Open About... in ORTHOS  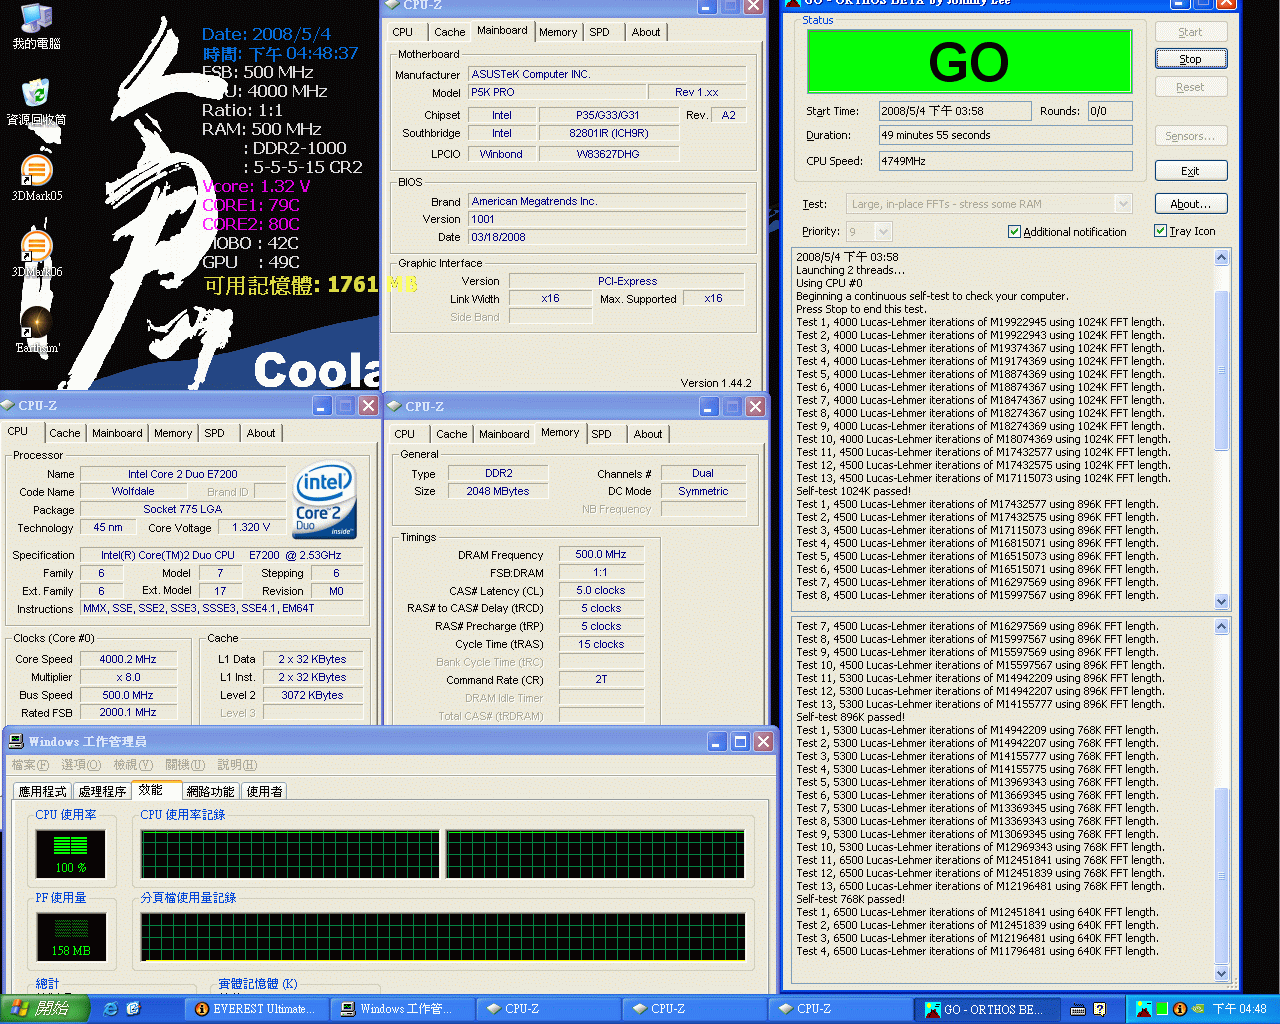click(x=1190, y=204)
